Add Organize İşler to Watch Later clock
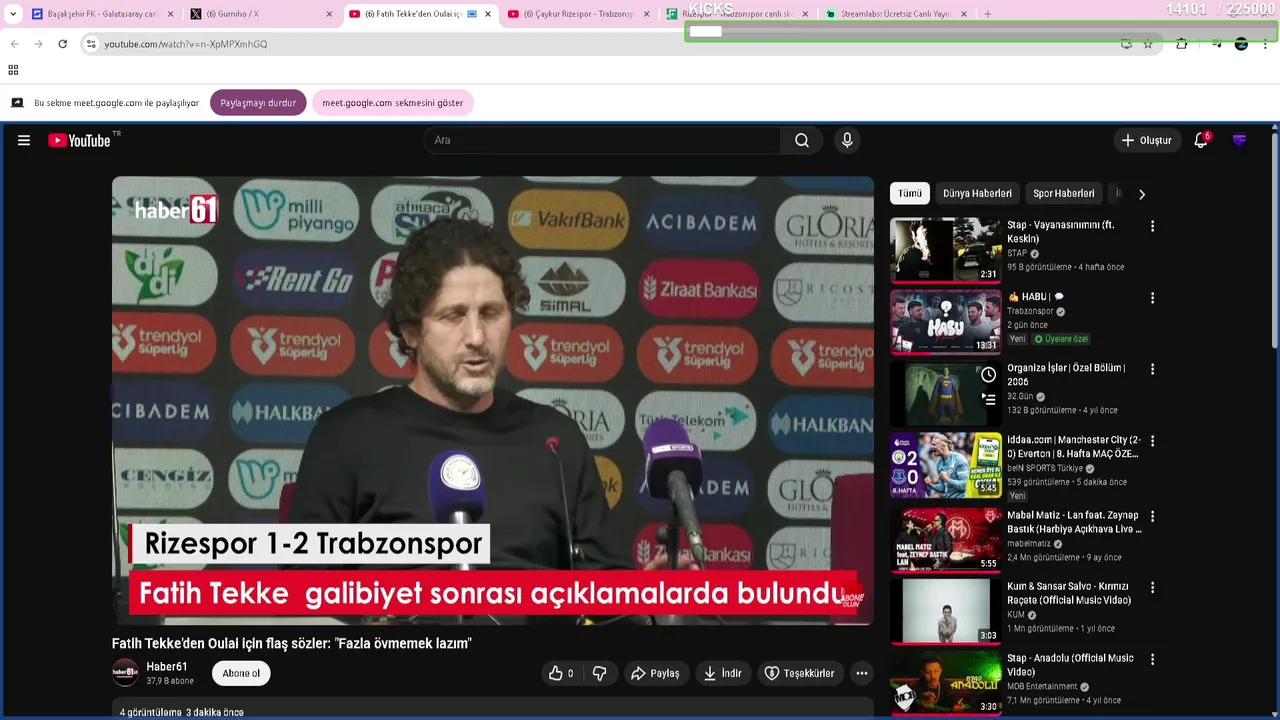The image size is (1280, 720). pos(988,375)
